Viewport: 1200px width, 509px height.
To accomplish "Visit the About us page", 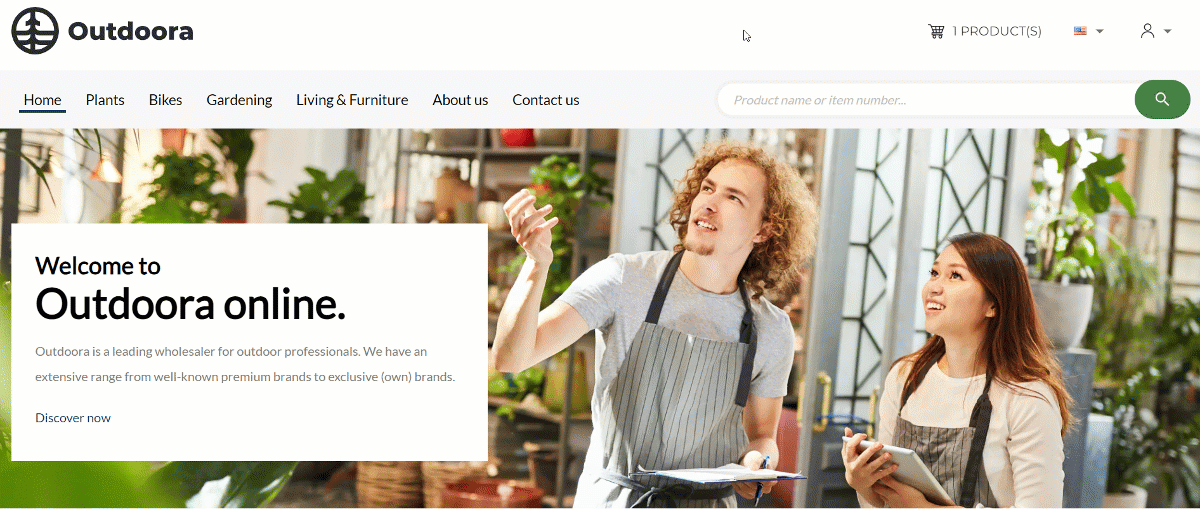I will 460,100.
